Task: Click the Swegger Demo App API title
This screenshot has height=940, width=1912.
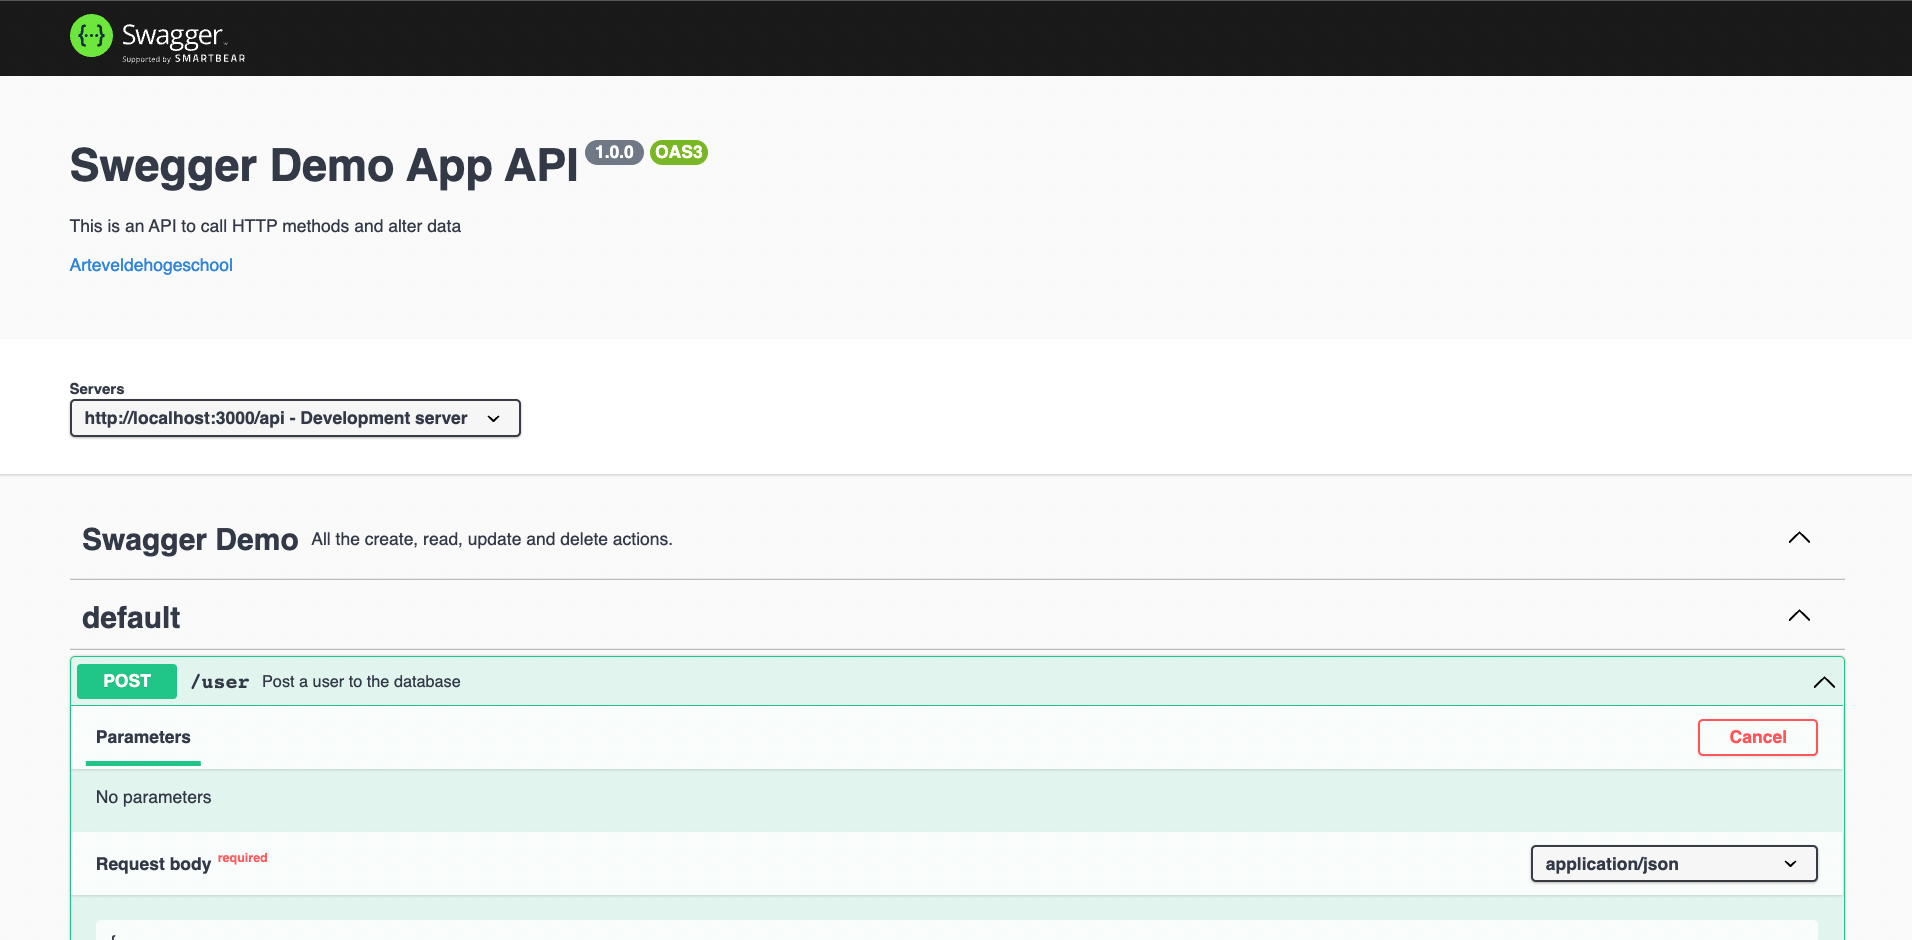Action: (324, 166)
